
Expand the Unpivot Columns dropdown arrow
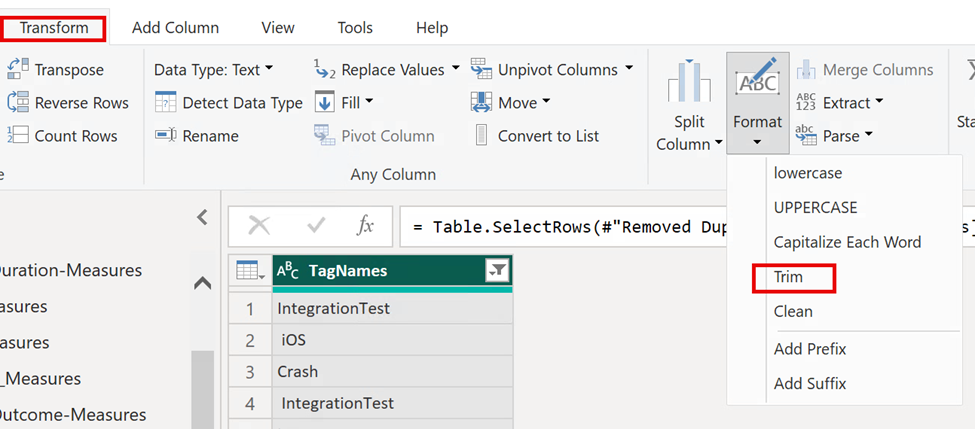[629, 68]
